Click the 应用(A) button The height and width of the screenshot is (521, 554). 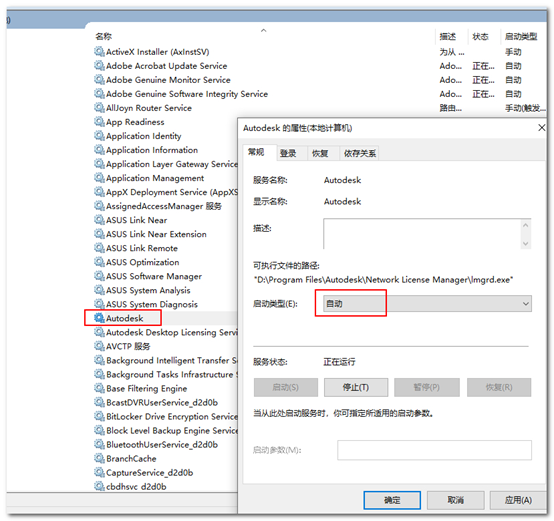[518, 500]
